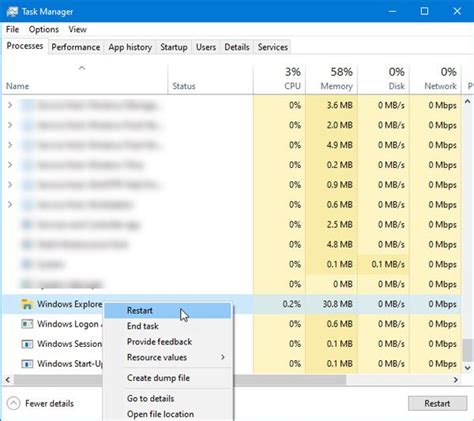
Task: Switch to the Performance tab
Action: coord(76,47)
